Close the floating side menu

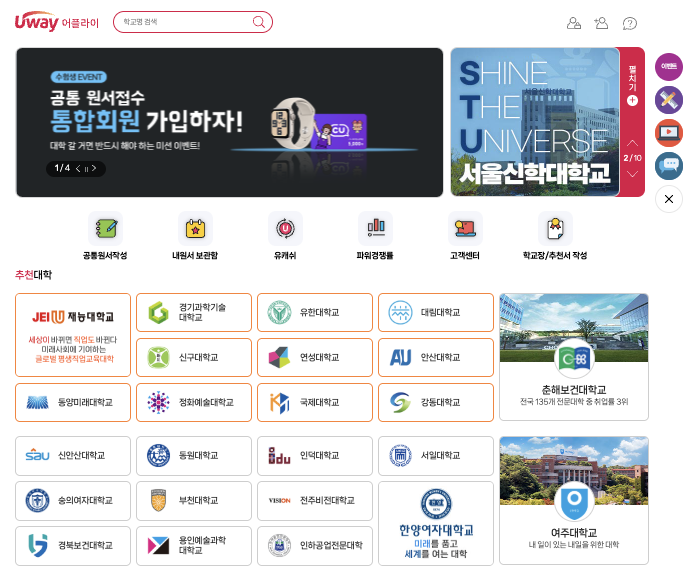(669, 199)
